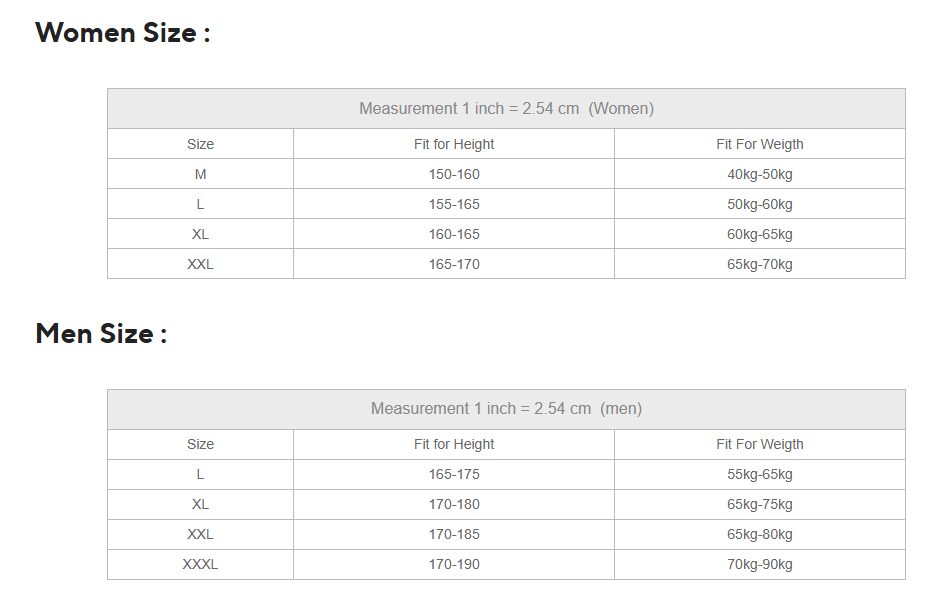The height and width of the screenshot is (590, 947).
Task: Click the 170-185 height cell
Action: [x=454, y=534]
